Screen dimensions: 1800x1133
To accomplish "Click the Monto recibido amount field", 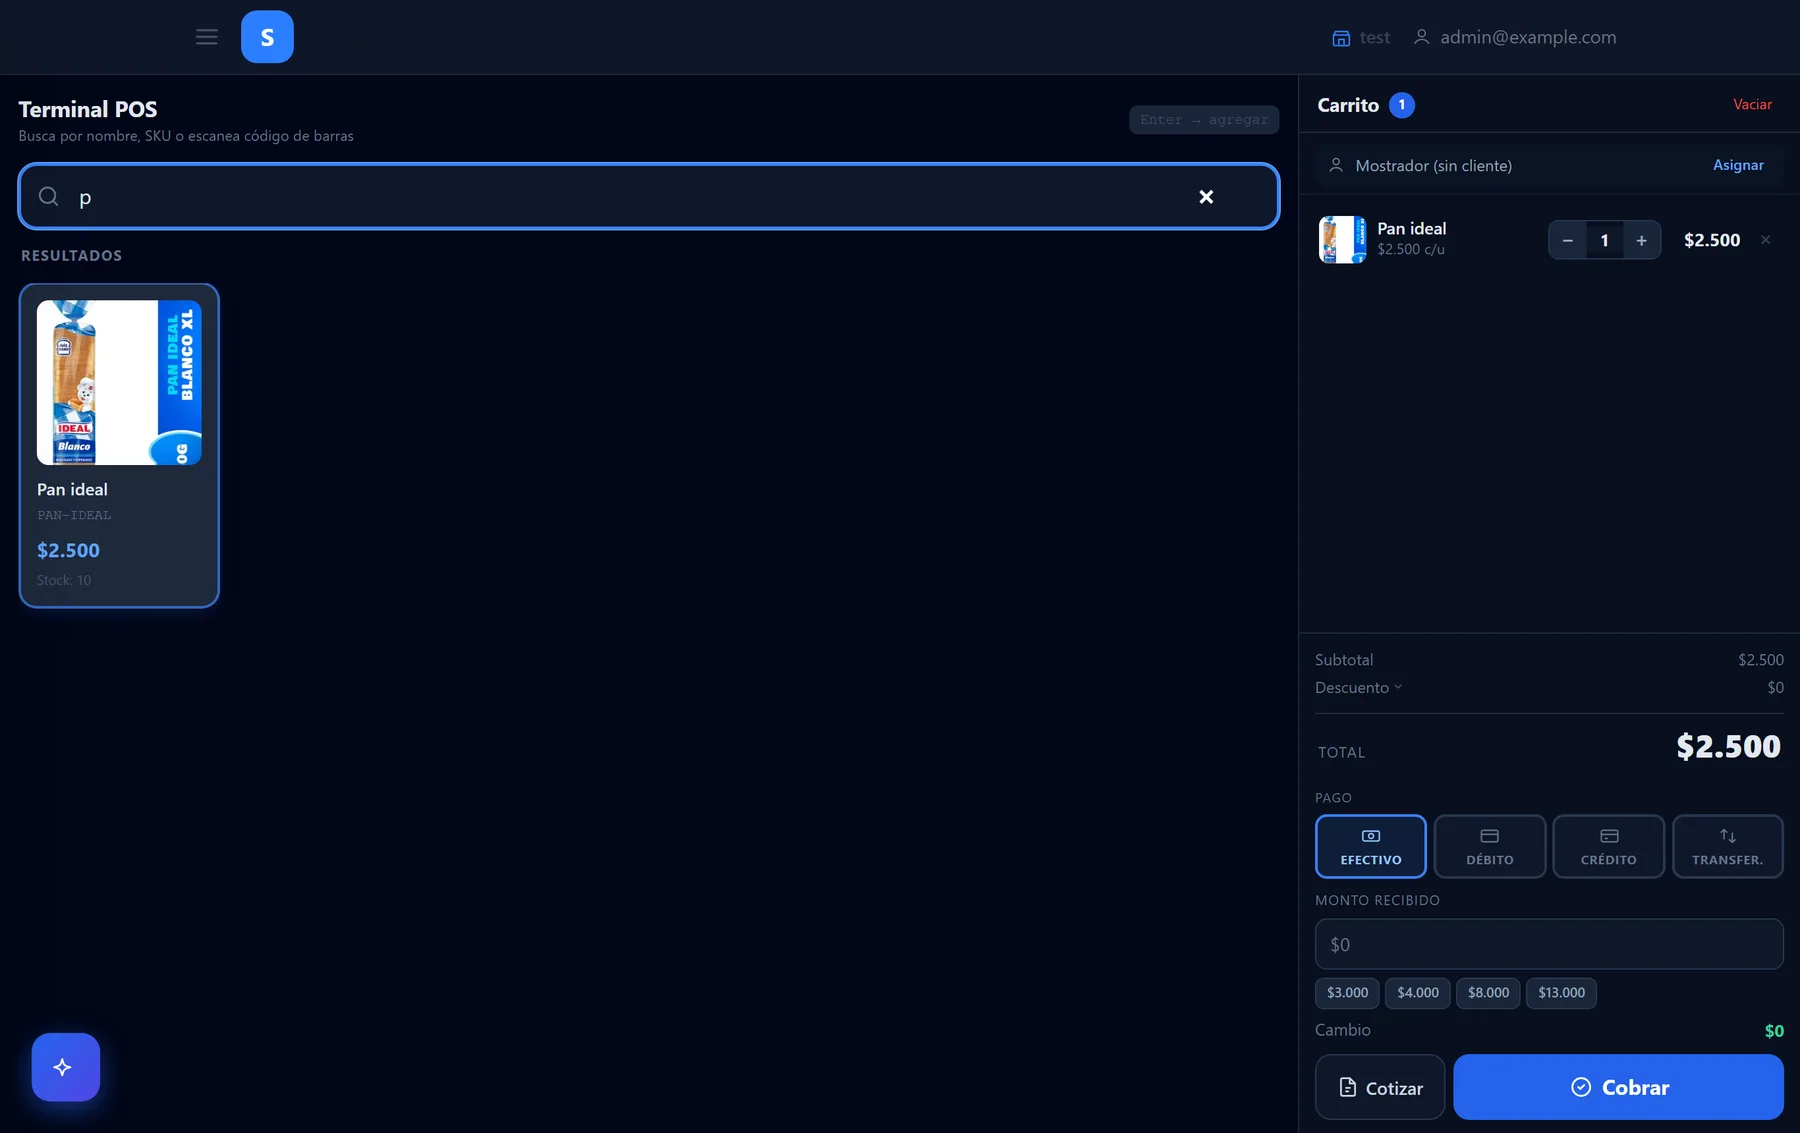I will click(x=1549, y=944).
